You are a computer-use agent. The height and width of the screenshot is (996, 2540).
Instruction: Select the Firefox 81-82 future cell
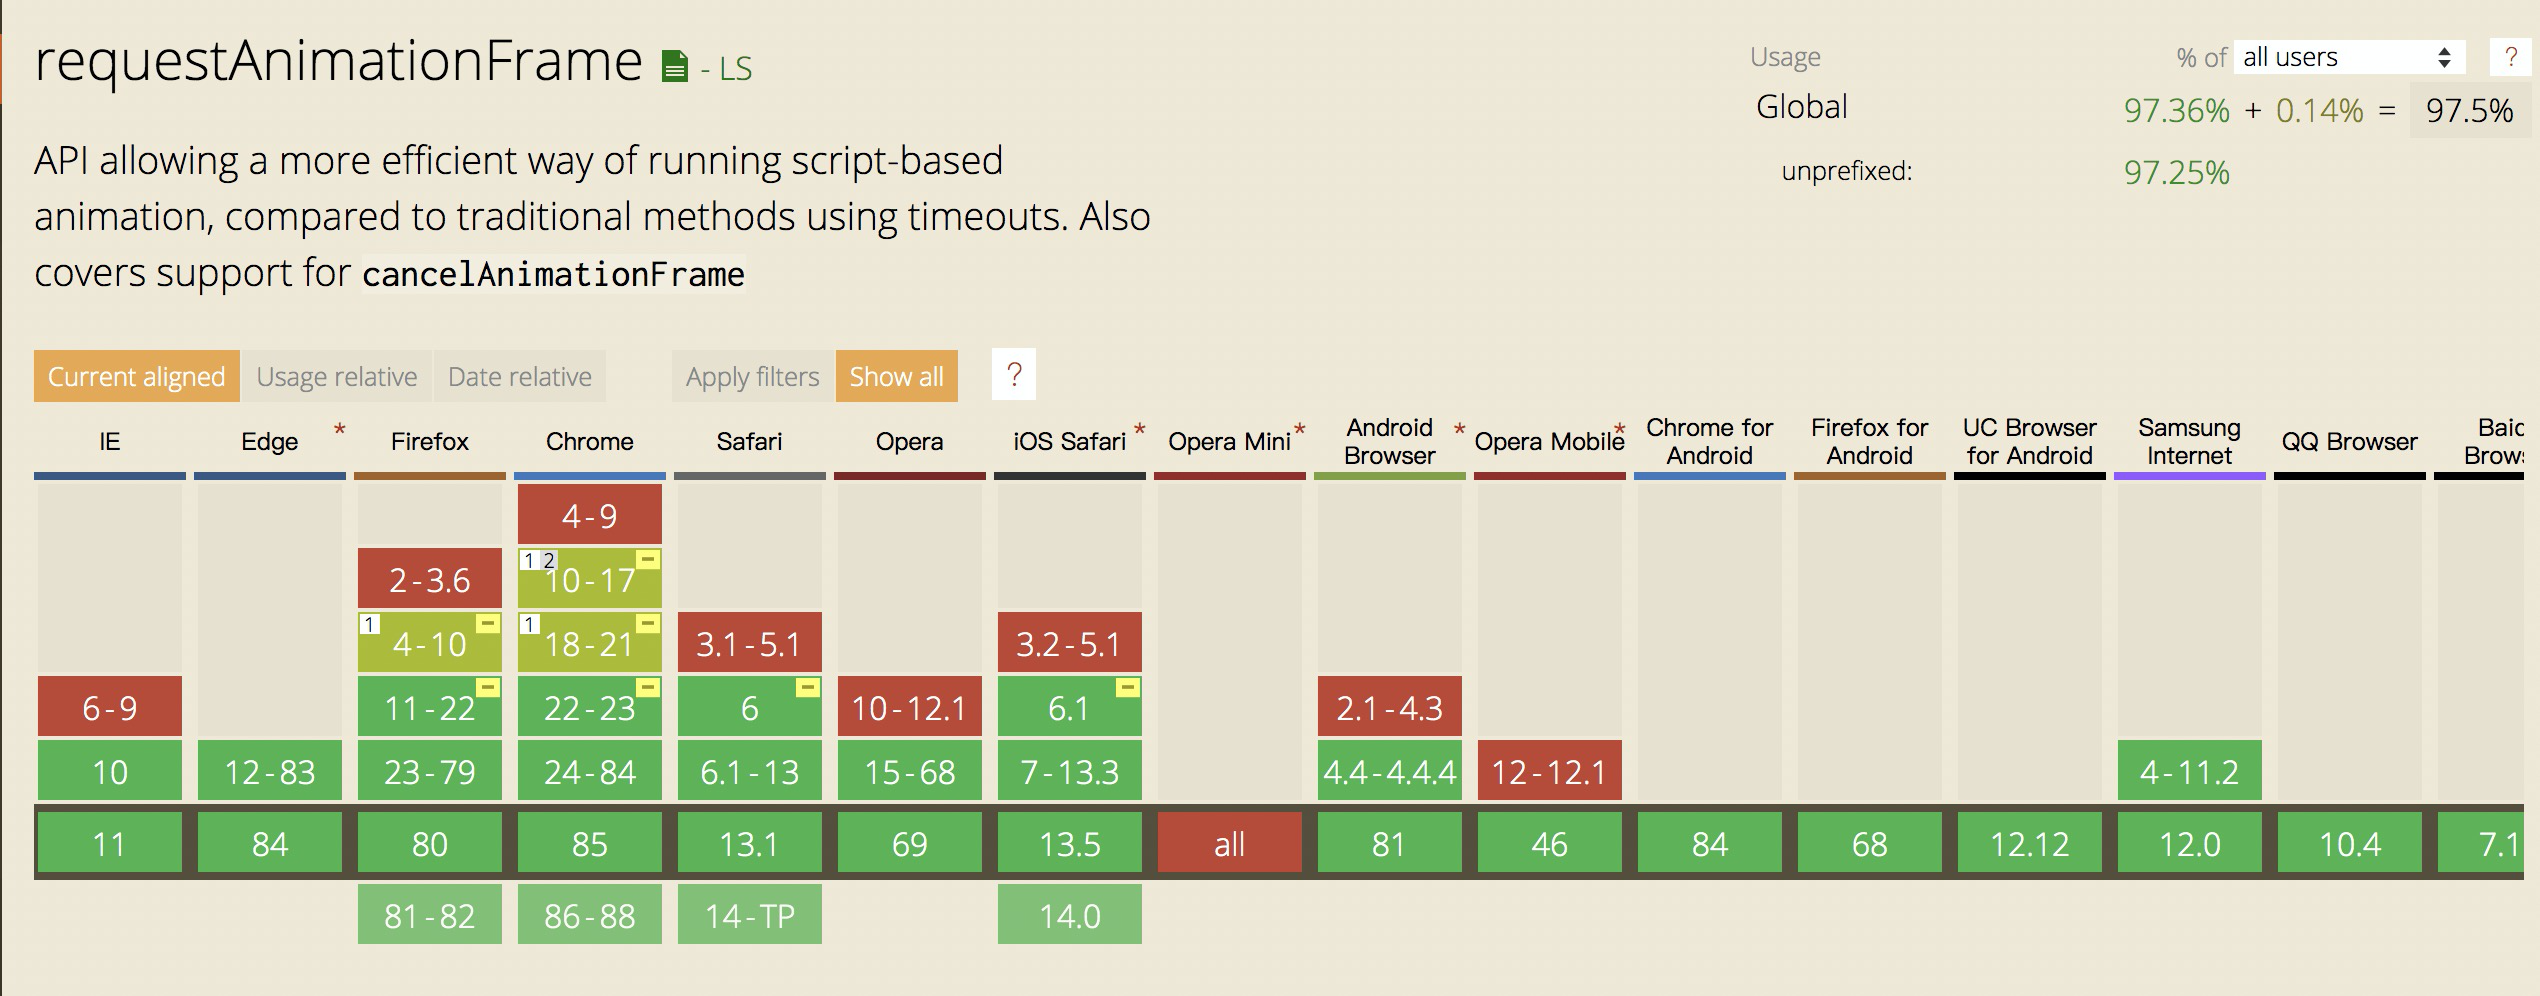pyautogui.click(x=430, y=915)
